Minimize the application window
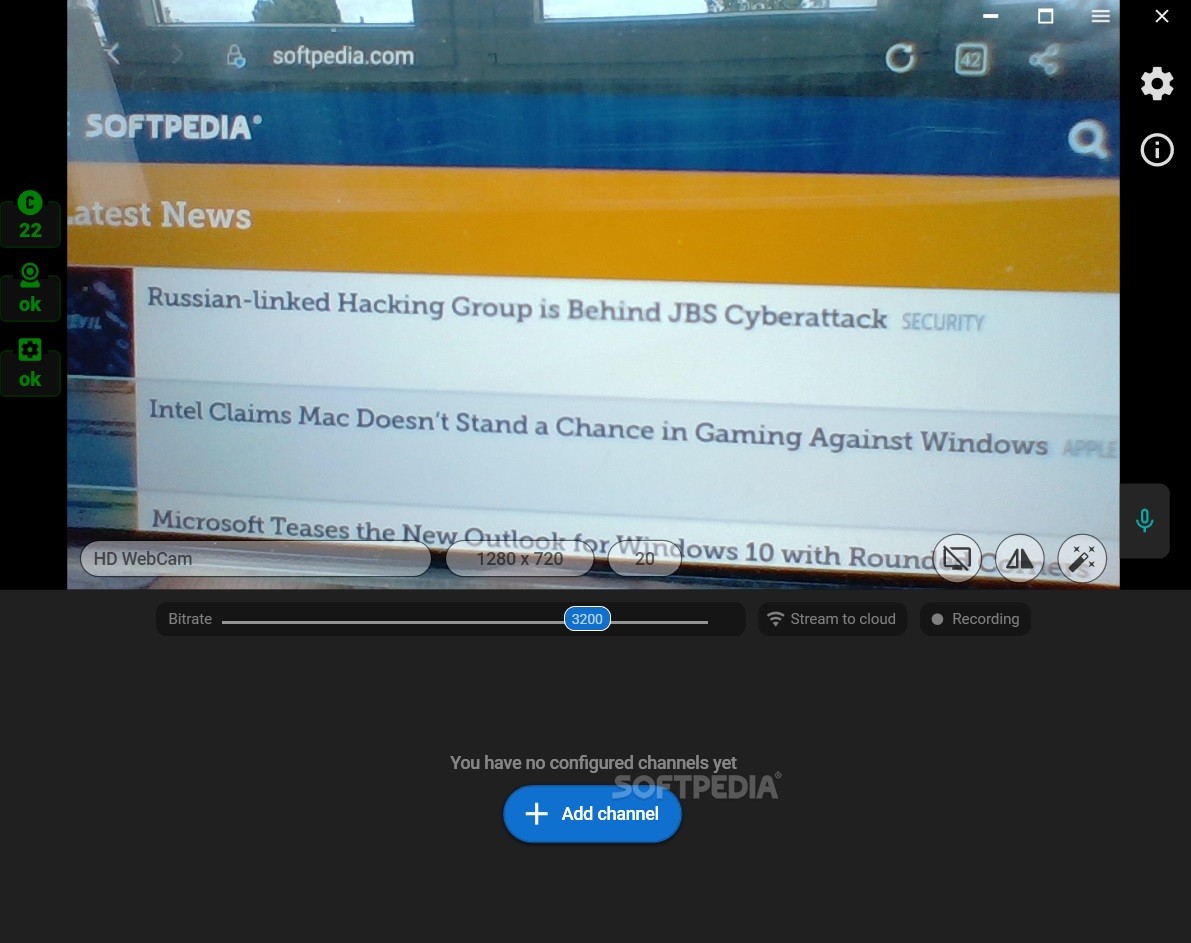This screenshot has height=943, width=1191. 990,16
